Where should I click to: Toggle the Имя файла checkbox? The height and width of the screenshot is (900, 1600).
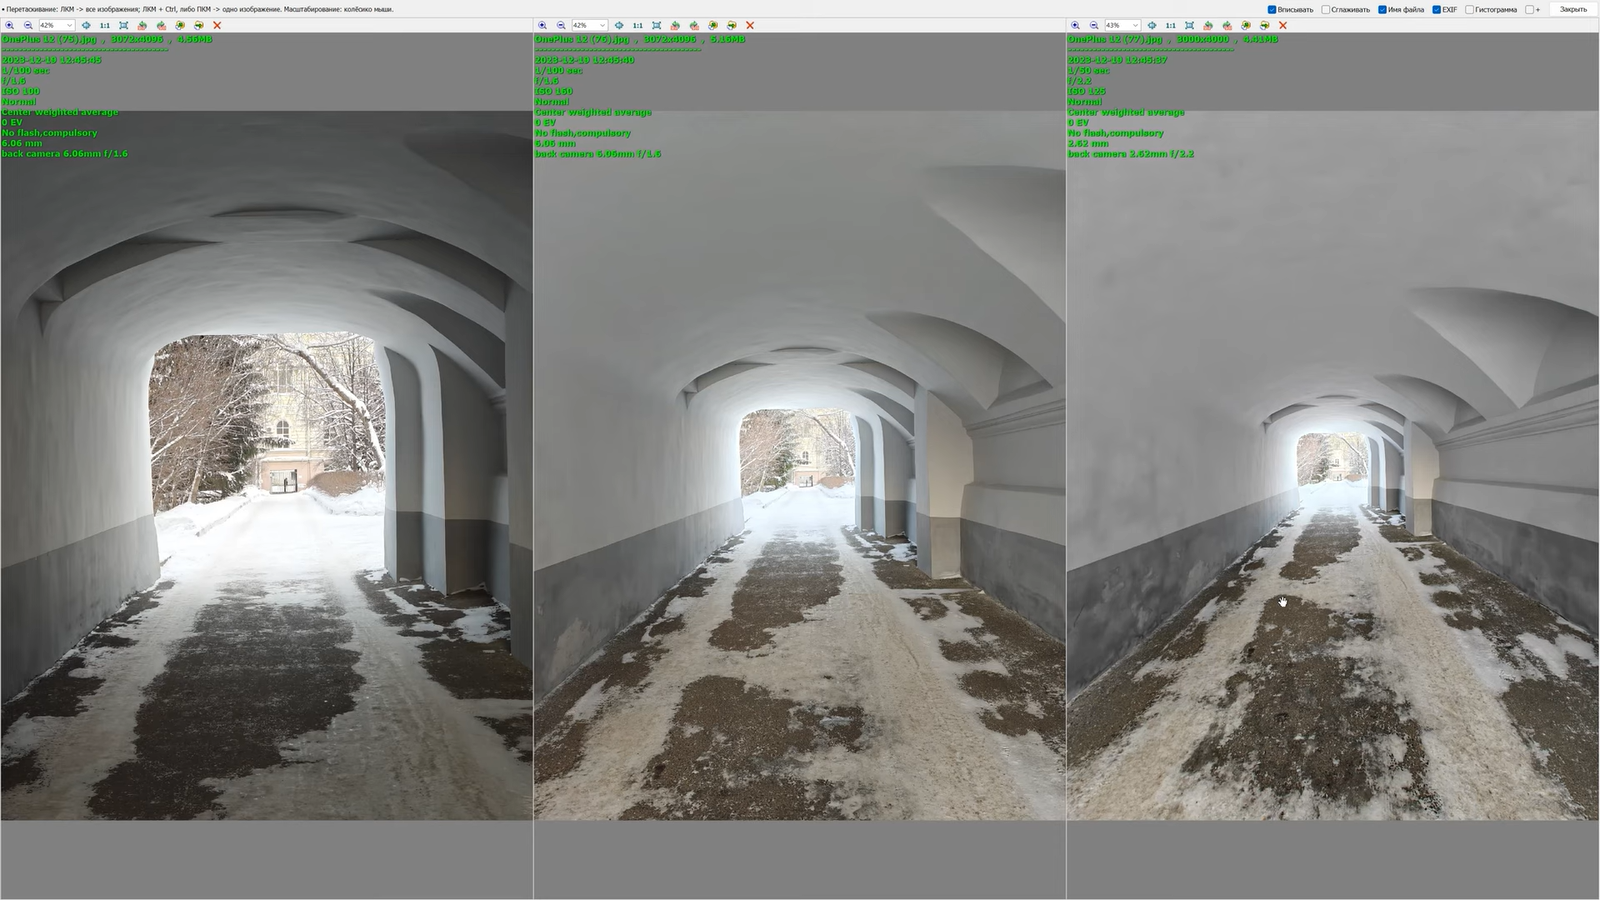(x=1382, y=10)
